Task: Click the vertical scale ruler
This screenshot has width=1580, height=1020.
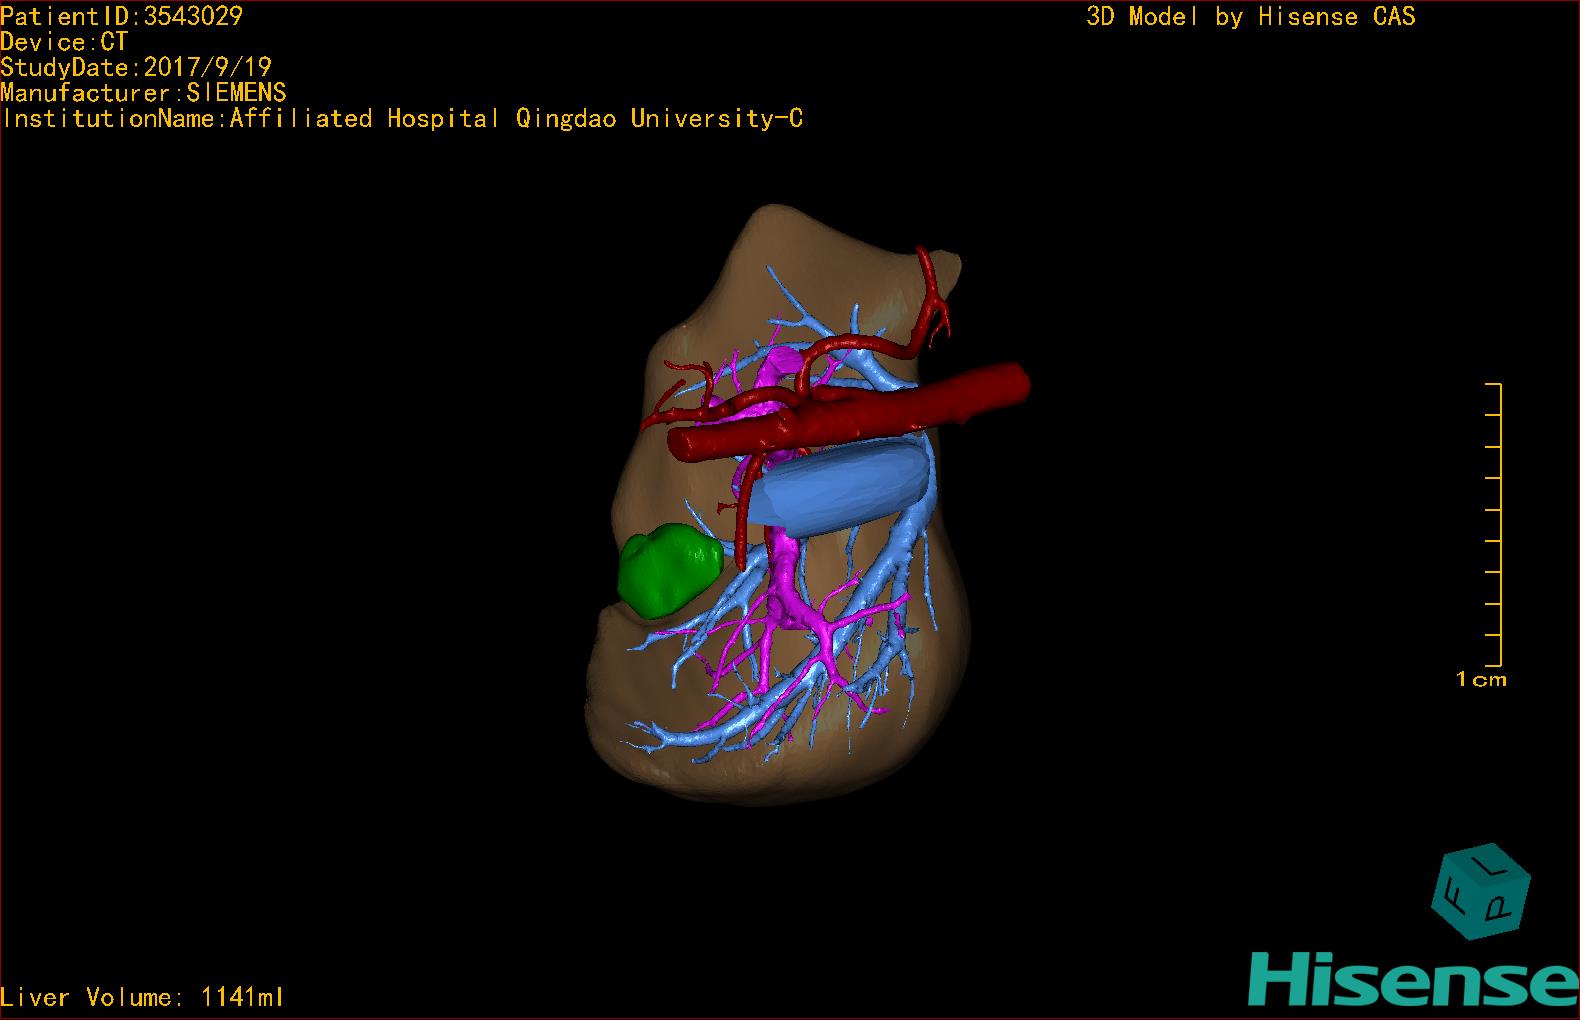Action: coord(1494,524)
